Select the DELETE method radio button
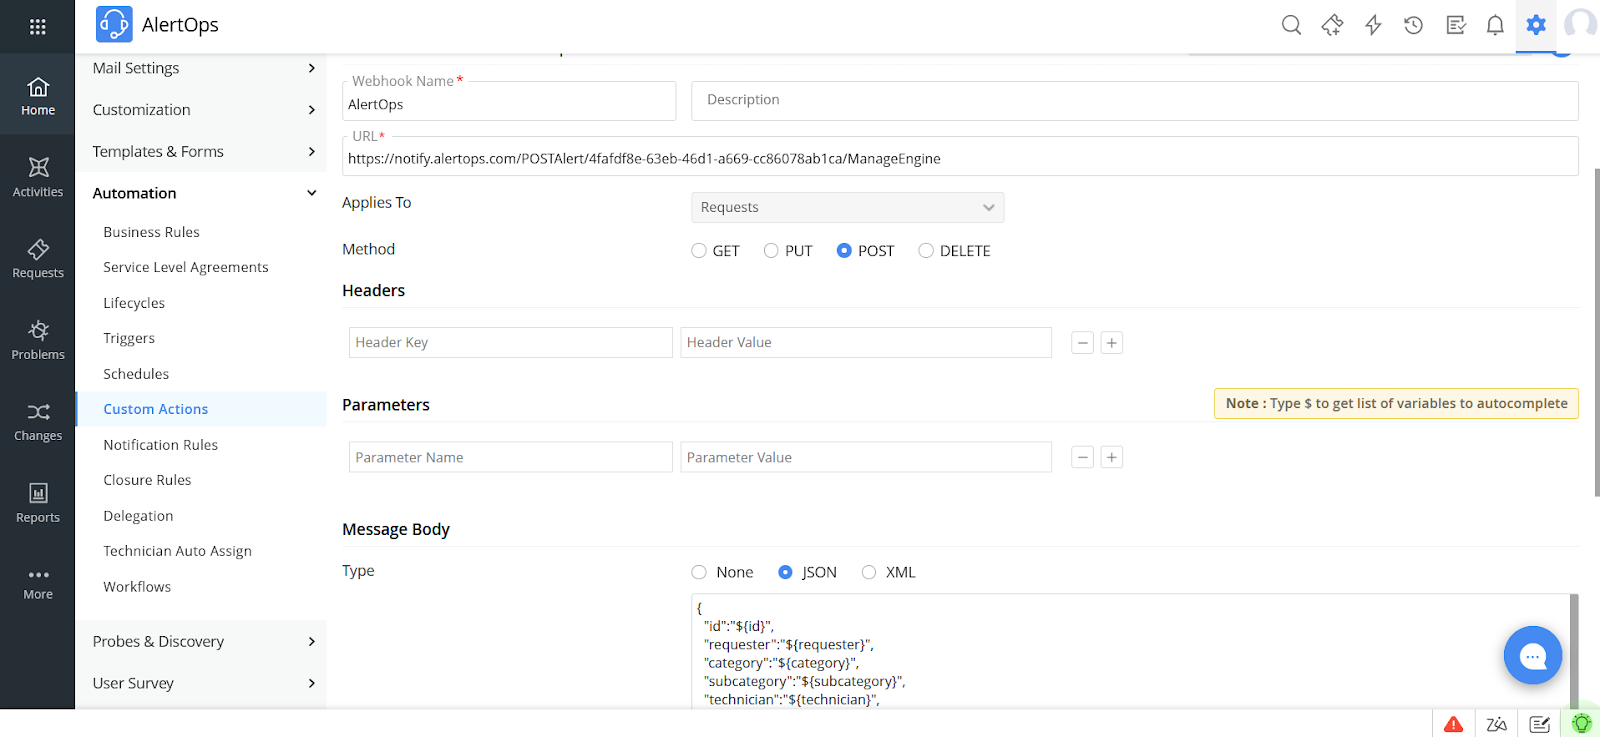1600x737 pixels. [x=926, y=251]
